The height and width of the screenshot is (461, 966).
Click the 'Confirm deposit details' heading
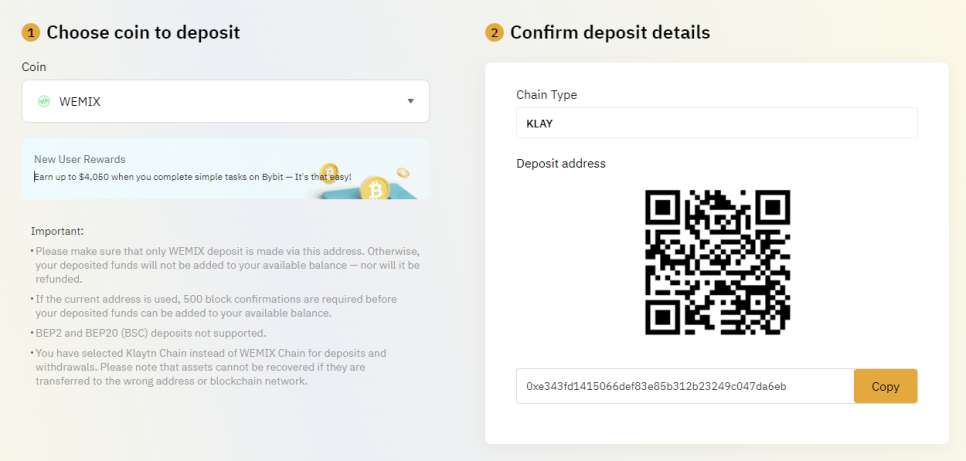(x=610, y=32)
